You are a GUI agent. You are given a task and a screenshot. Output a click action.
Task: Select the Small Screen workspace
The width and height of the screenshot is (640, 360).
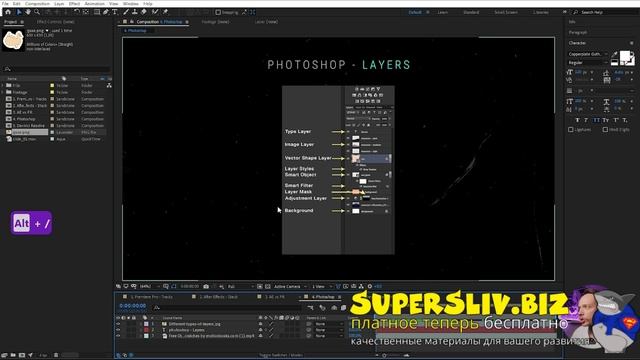pyautogui.click(x=506, y=12)
